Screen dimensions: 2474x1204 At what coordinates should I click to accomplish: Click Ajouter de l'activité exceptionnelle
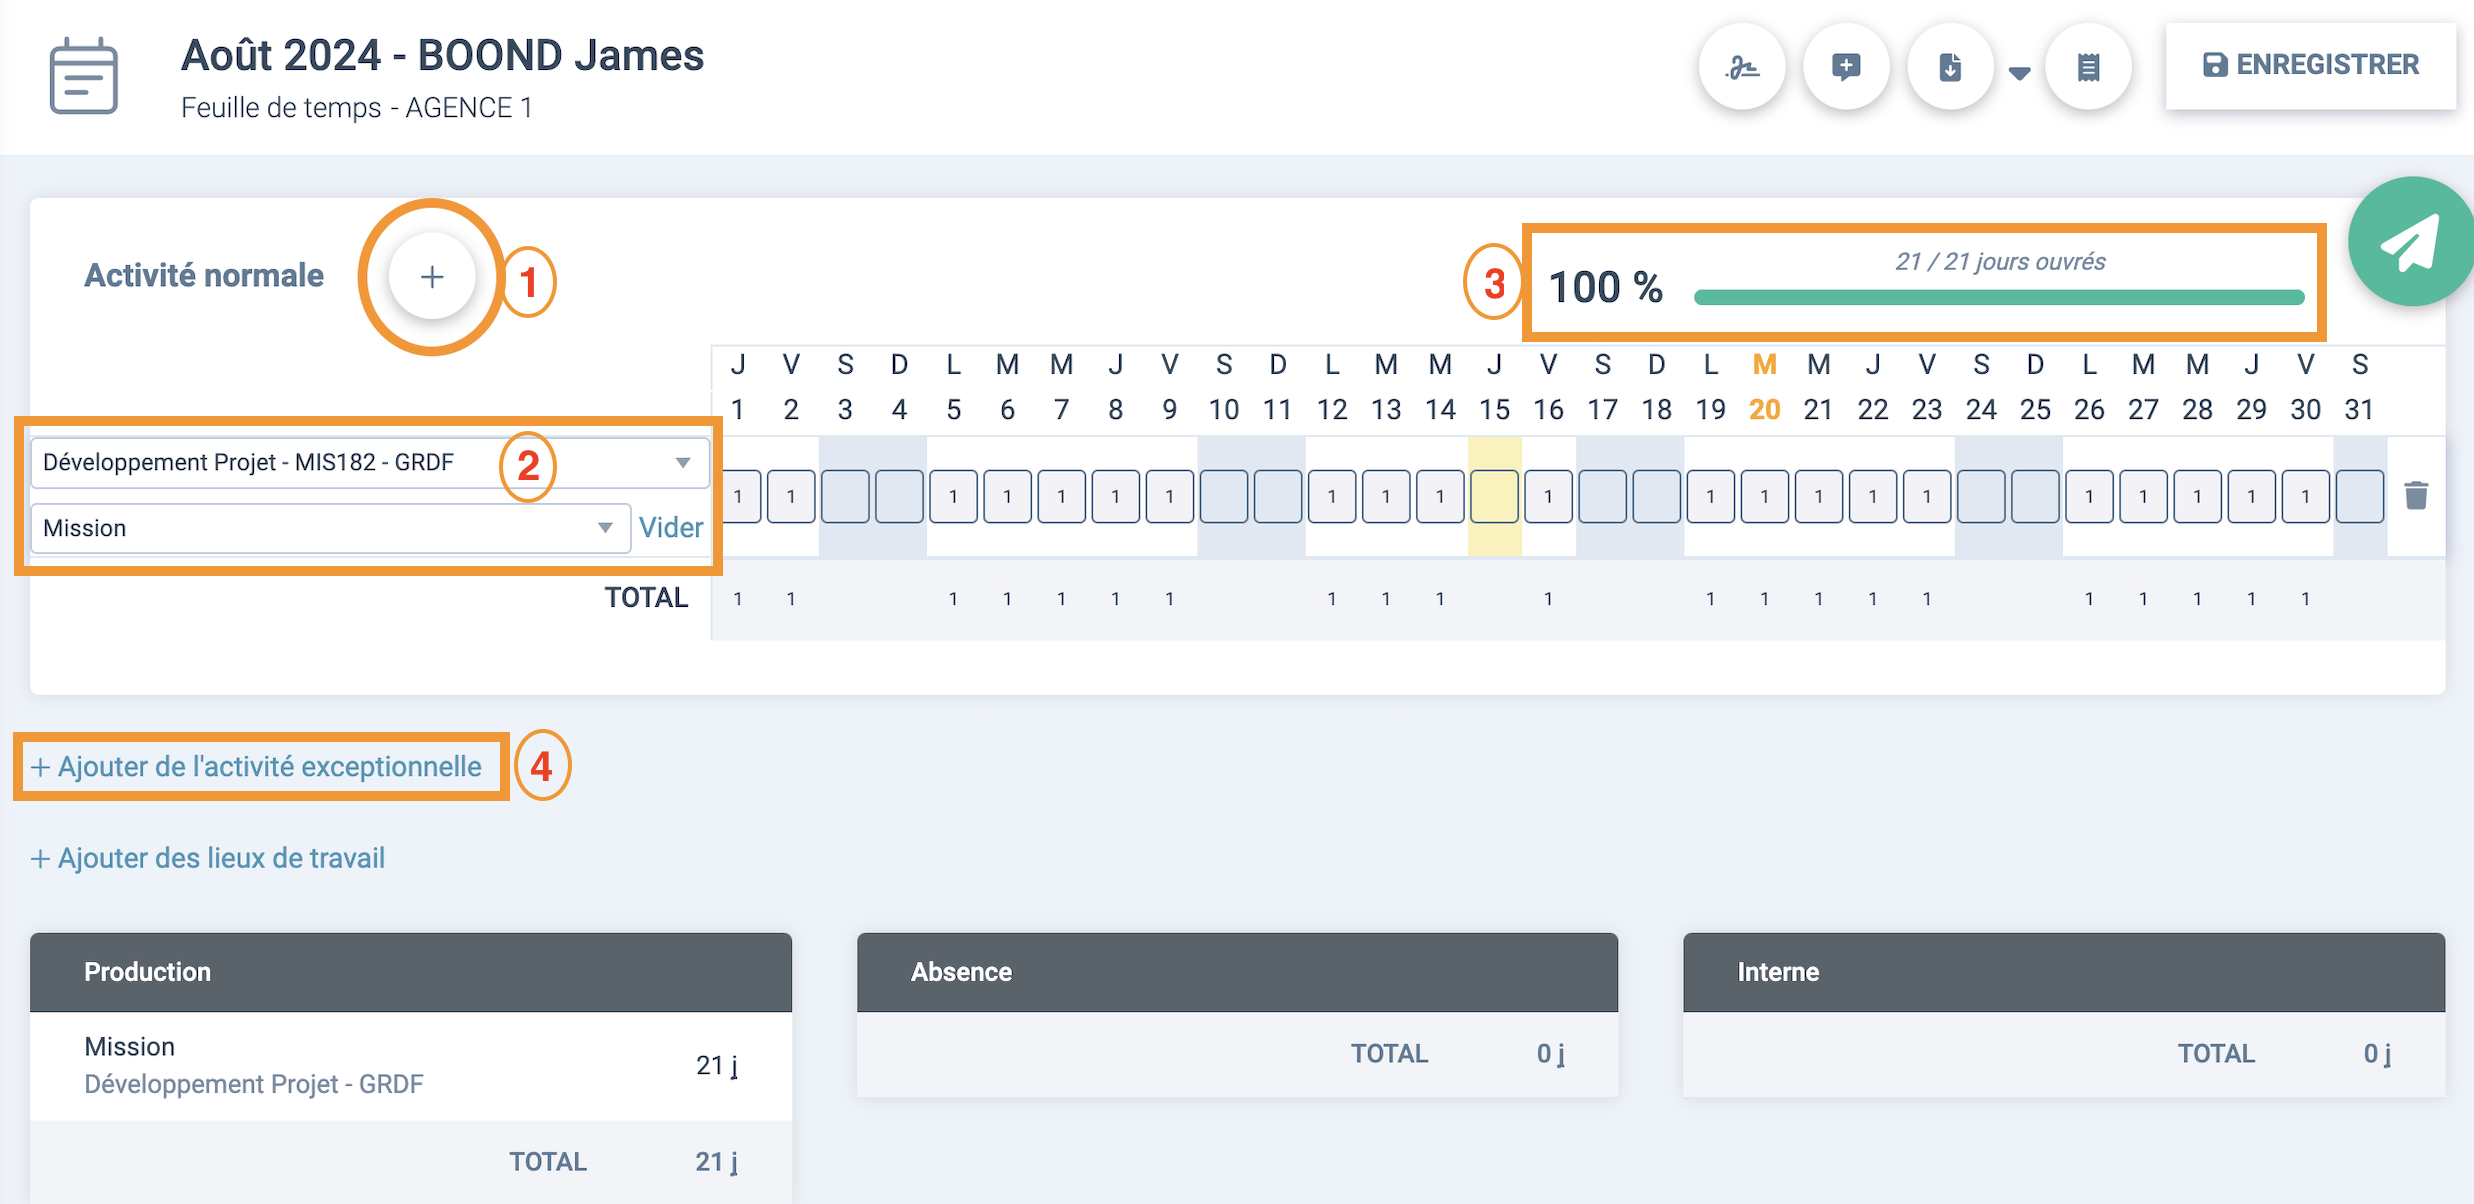[258, 767]
